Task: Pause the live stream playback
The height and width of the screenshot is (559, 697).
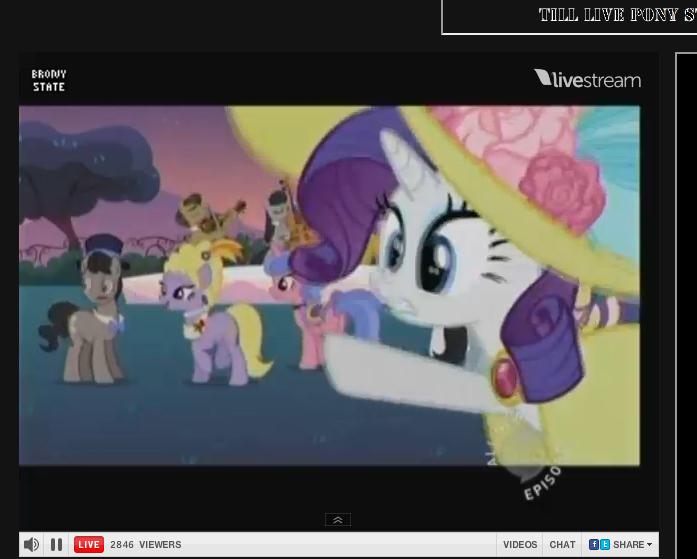Action: (x=56, y=544)
